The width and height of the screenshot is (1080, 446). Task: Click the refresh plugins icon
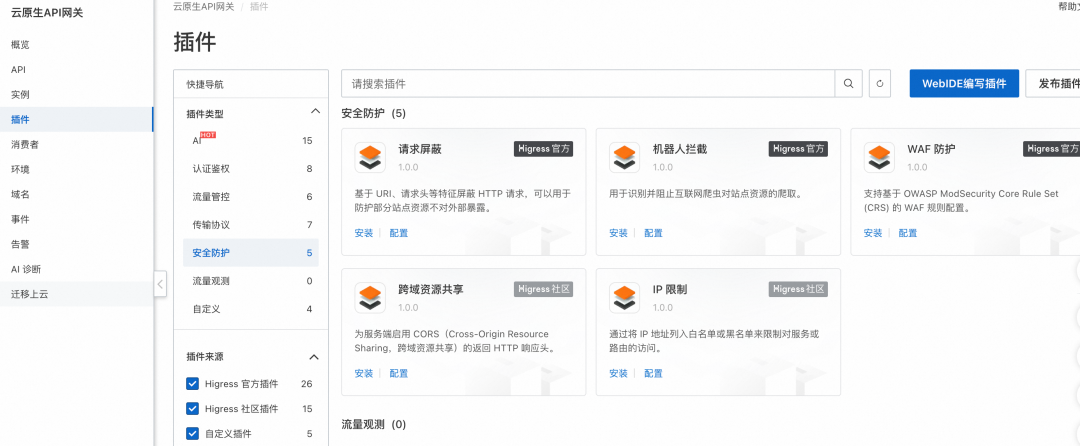(880, 83)
